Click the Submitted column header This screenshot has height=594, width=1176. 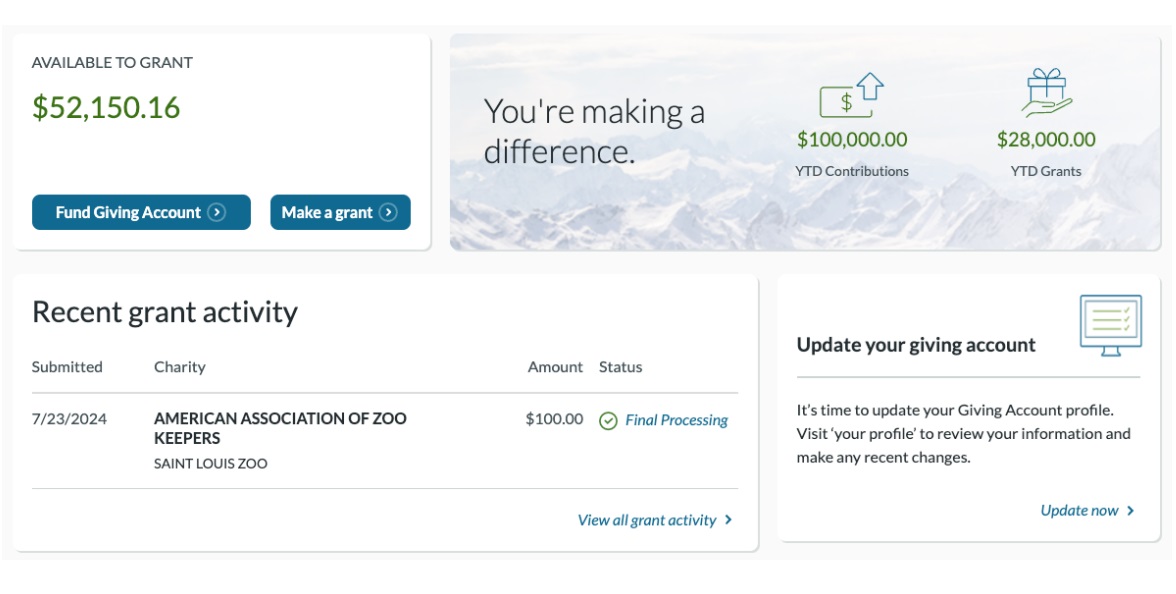[x=67, y=367]
